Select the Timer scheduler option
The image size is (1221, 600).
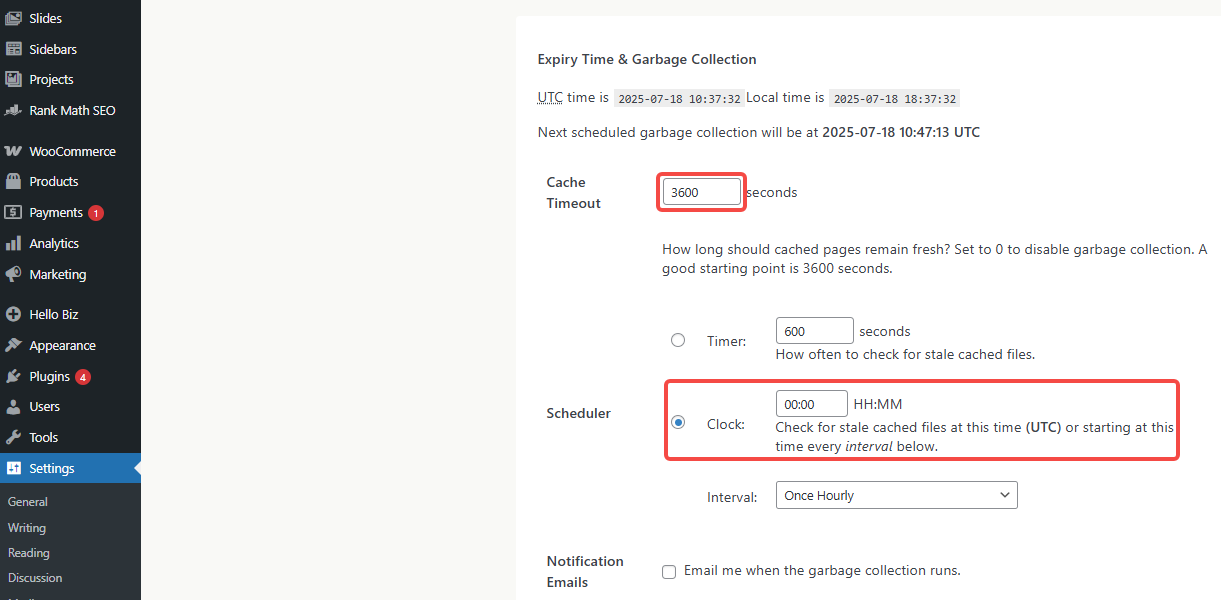point(678,340)
